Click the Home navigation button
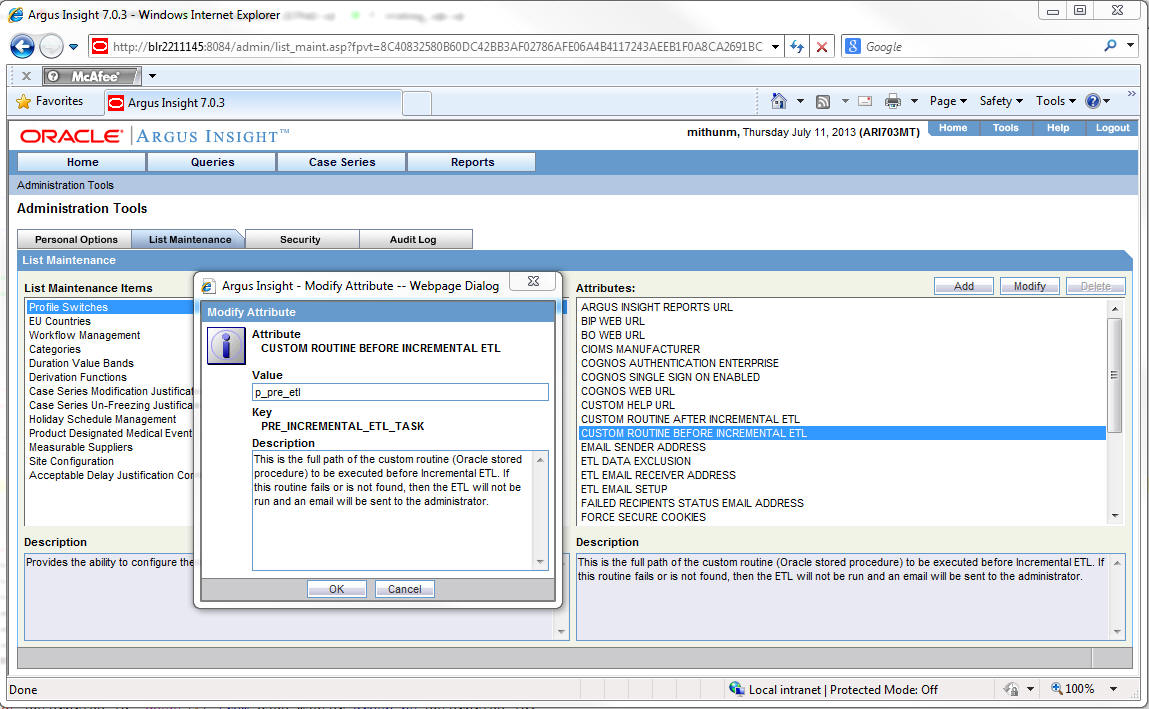The width and height of the screenshot is (1149, 709). (82, 162)
